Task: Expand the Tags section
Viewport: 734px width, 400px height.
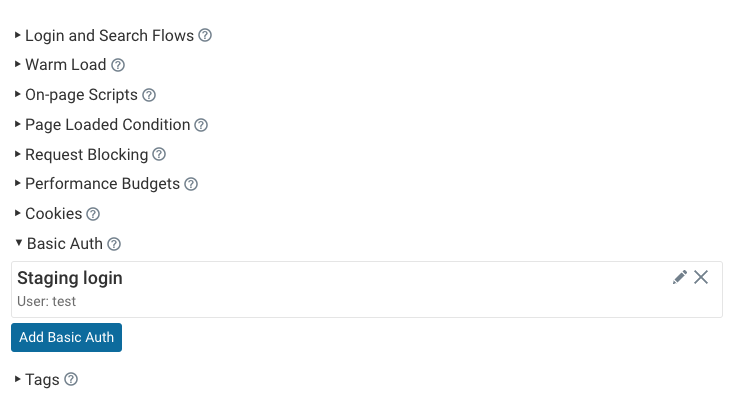Action: [x=42, y=379]
